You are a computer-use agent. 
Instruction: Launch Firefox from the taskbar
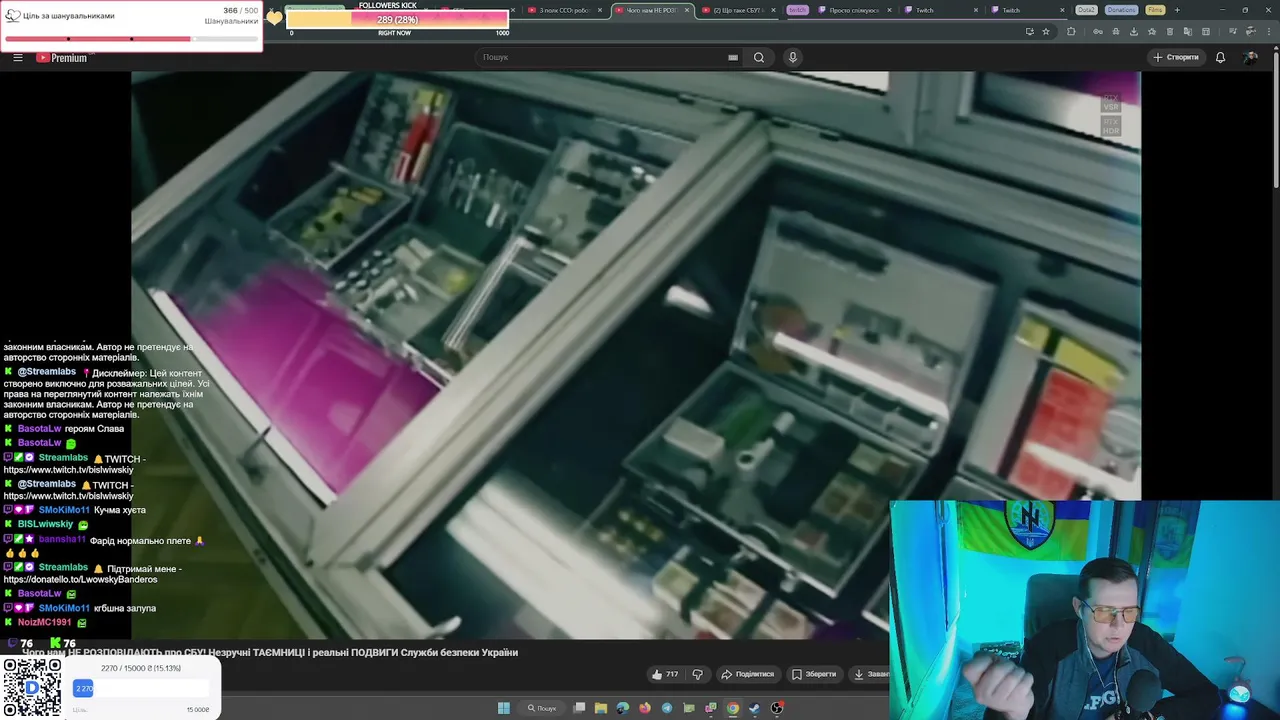(645, 708)
